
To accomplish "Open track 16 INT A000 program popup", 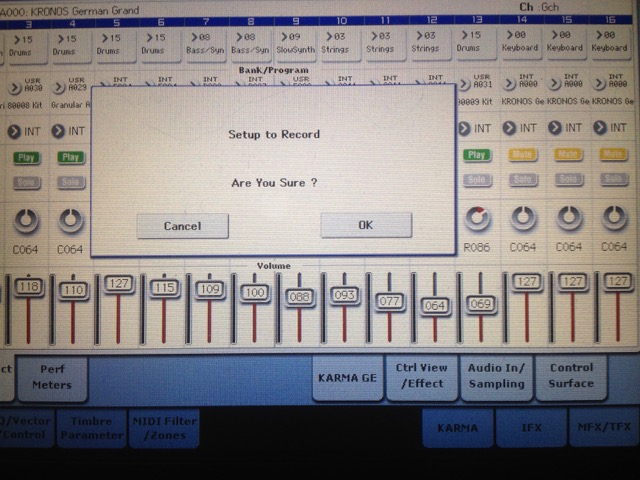I will (599, 84).
